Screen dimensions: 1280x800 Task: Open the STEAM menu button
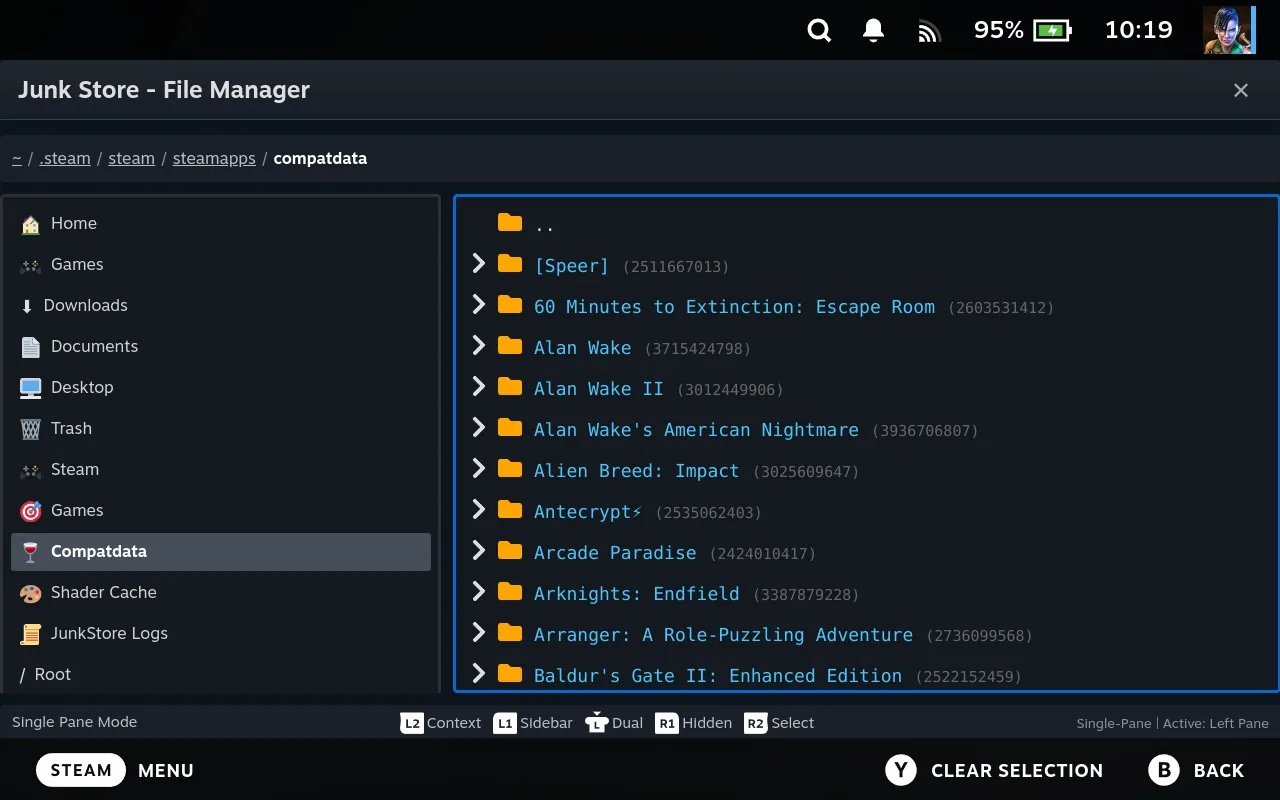(x=81, y=770)
